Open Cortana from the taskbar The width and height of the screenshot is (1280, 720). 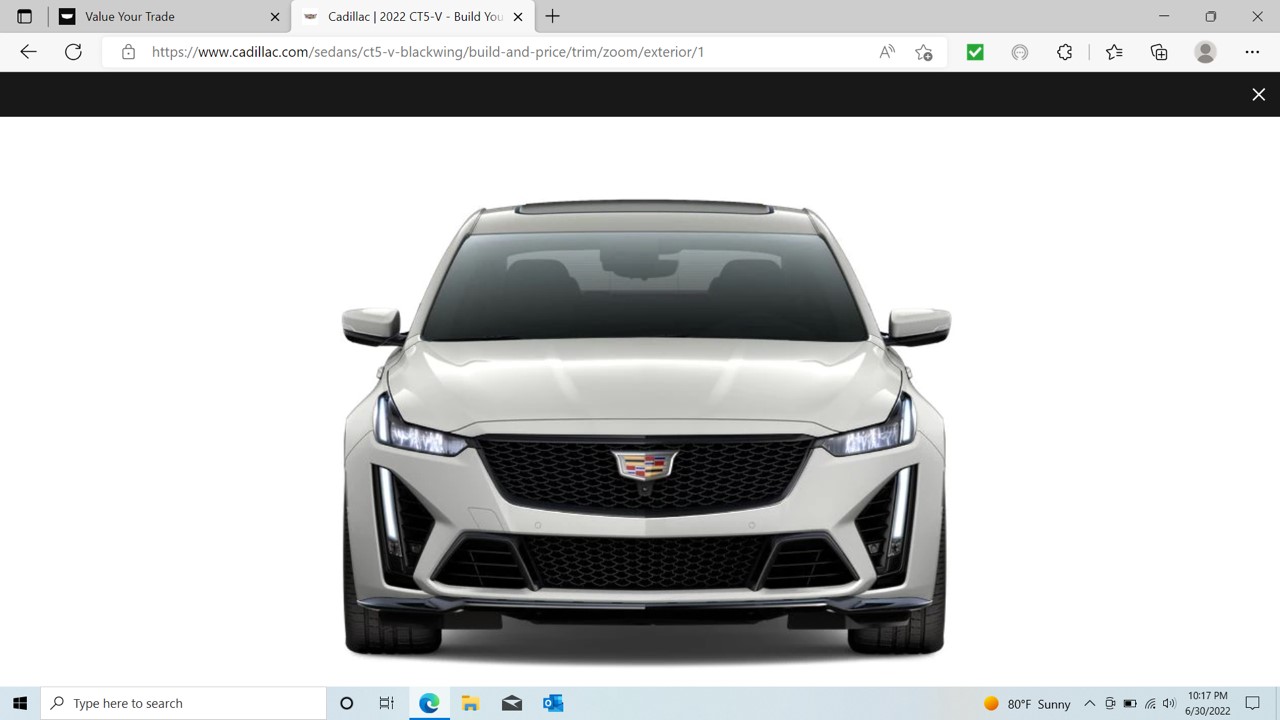click(x=347, y=703)
